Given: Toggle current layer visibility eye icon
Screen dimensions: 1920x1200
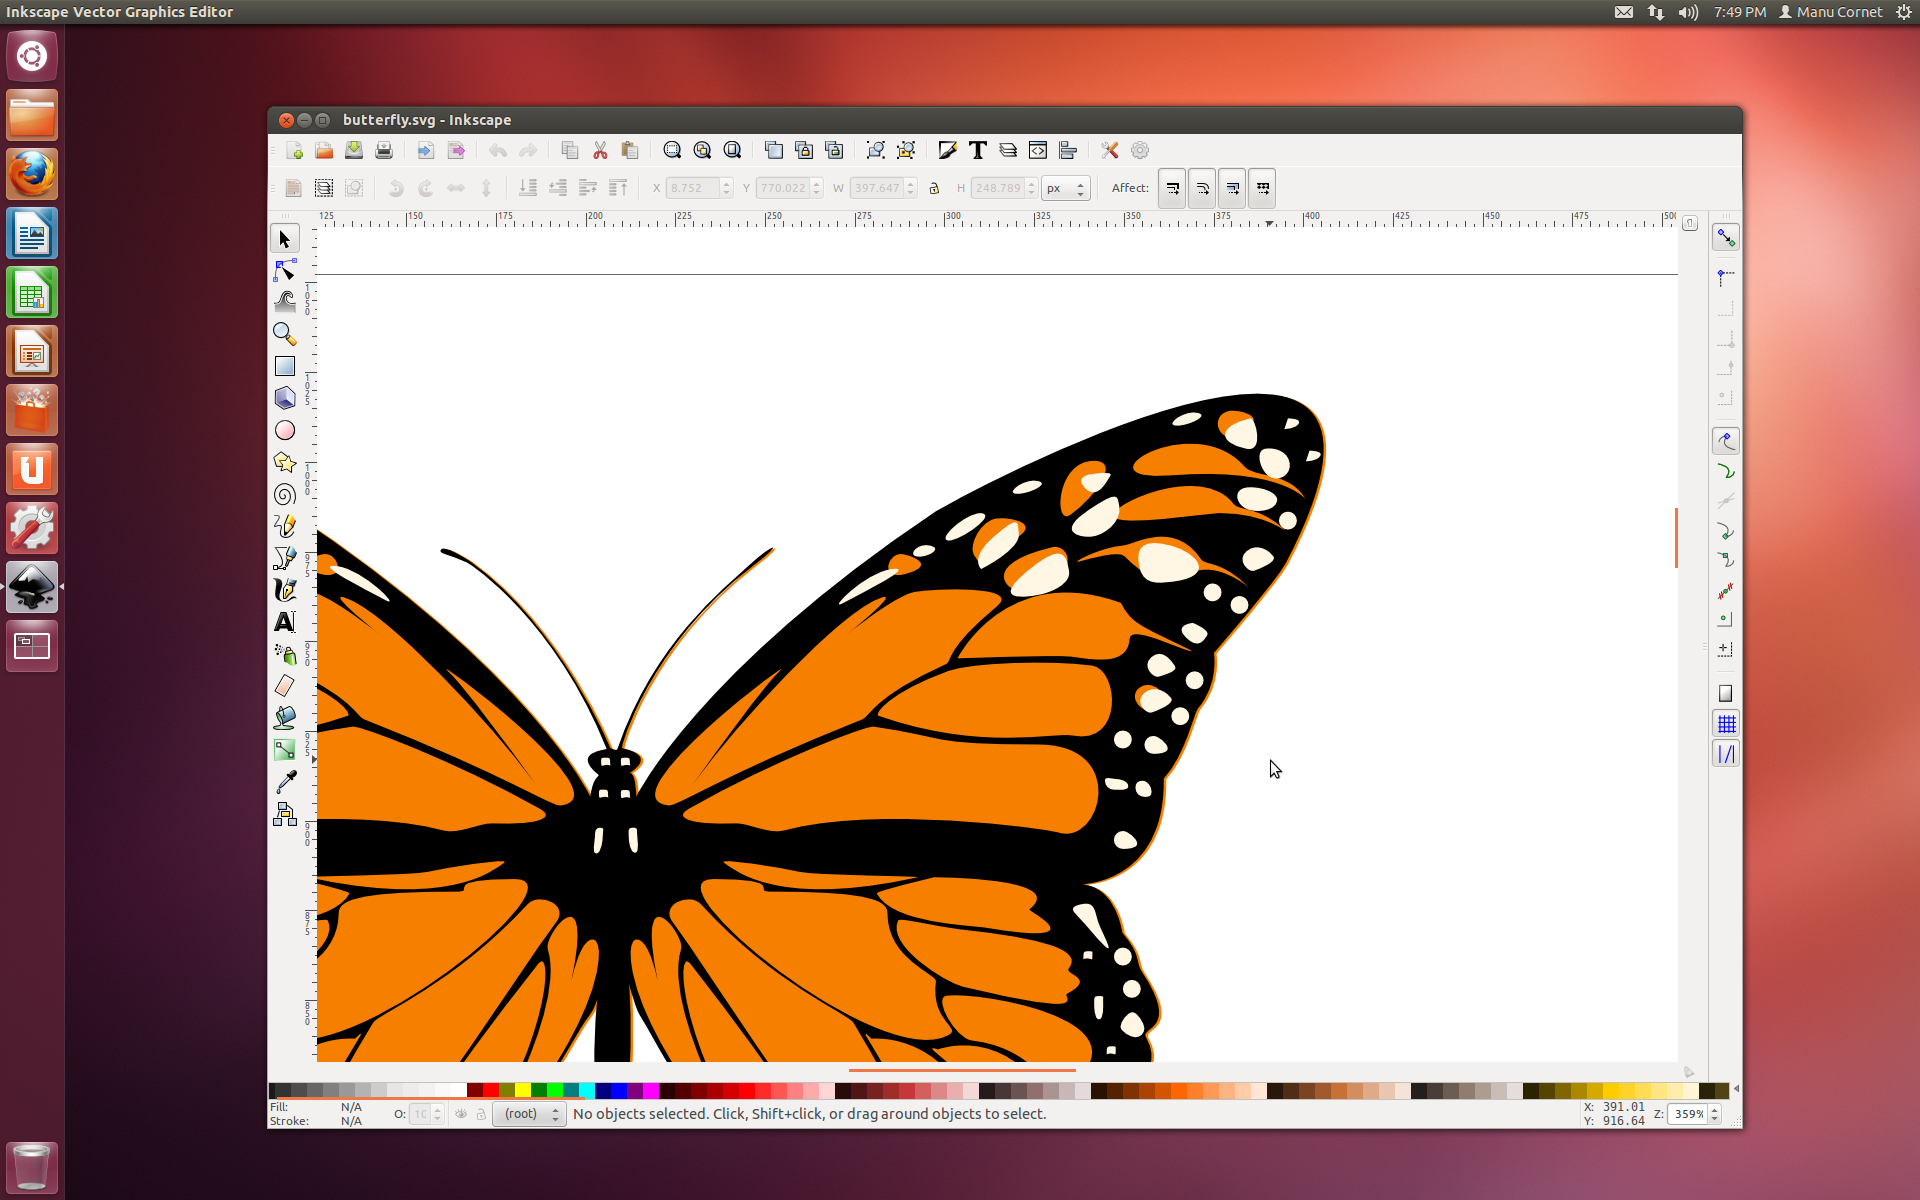Looking at the screenshot, I should pos(461,1114).
